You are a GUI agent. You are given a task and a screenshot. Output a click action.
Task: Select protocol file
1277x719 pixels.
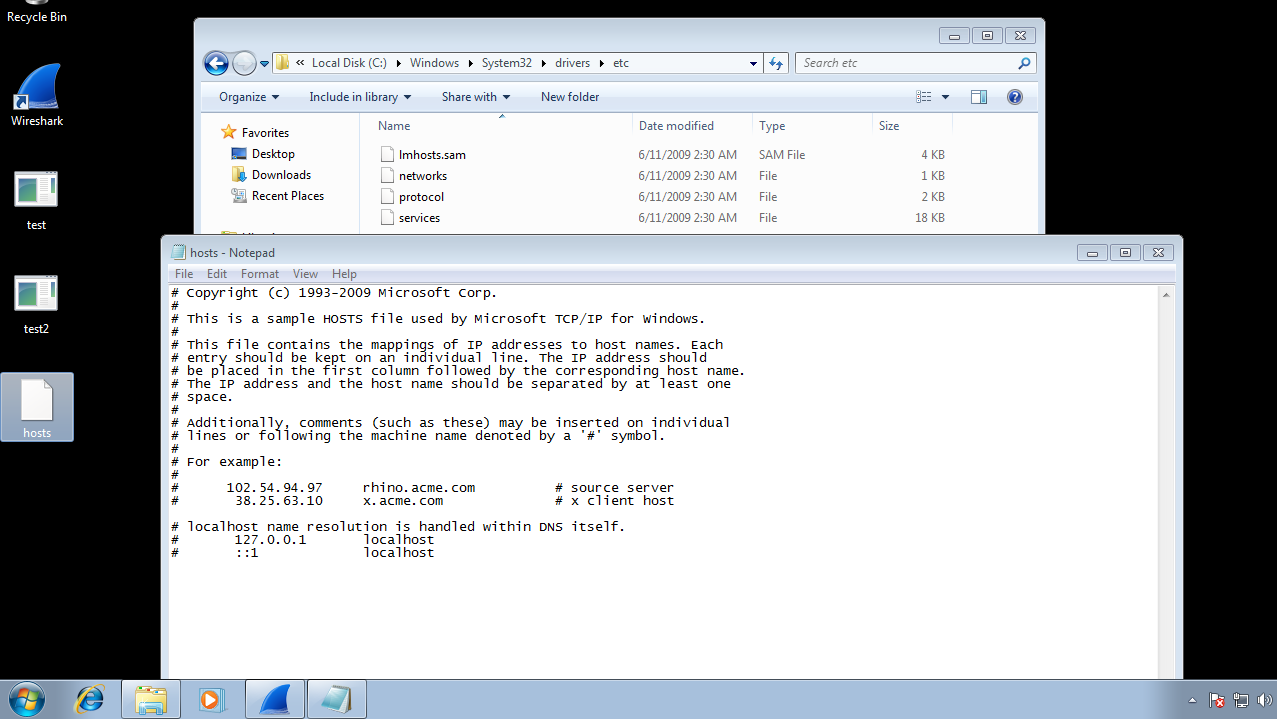click(x=421, y=197)
